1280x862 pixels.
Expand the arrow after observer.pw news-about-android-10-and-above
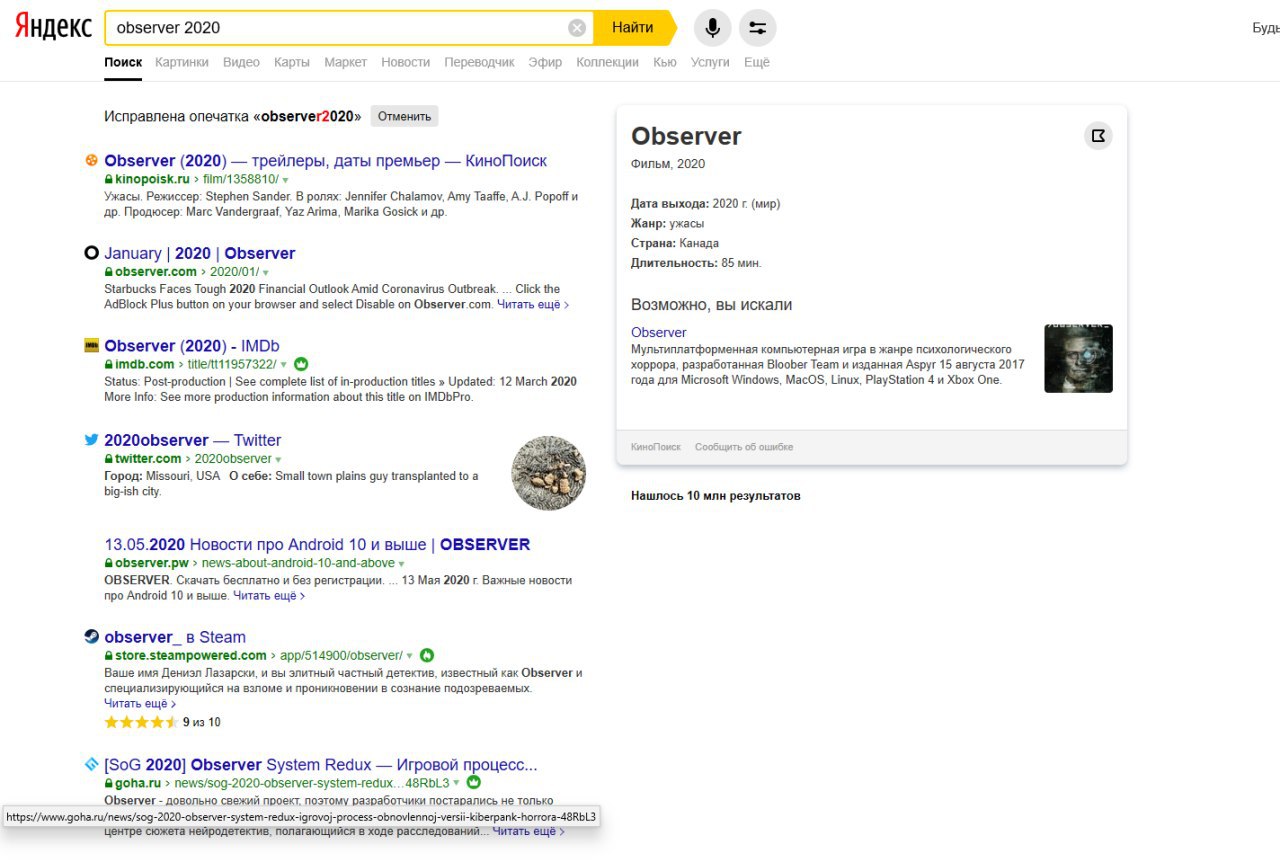[x=402, y=564]
